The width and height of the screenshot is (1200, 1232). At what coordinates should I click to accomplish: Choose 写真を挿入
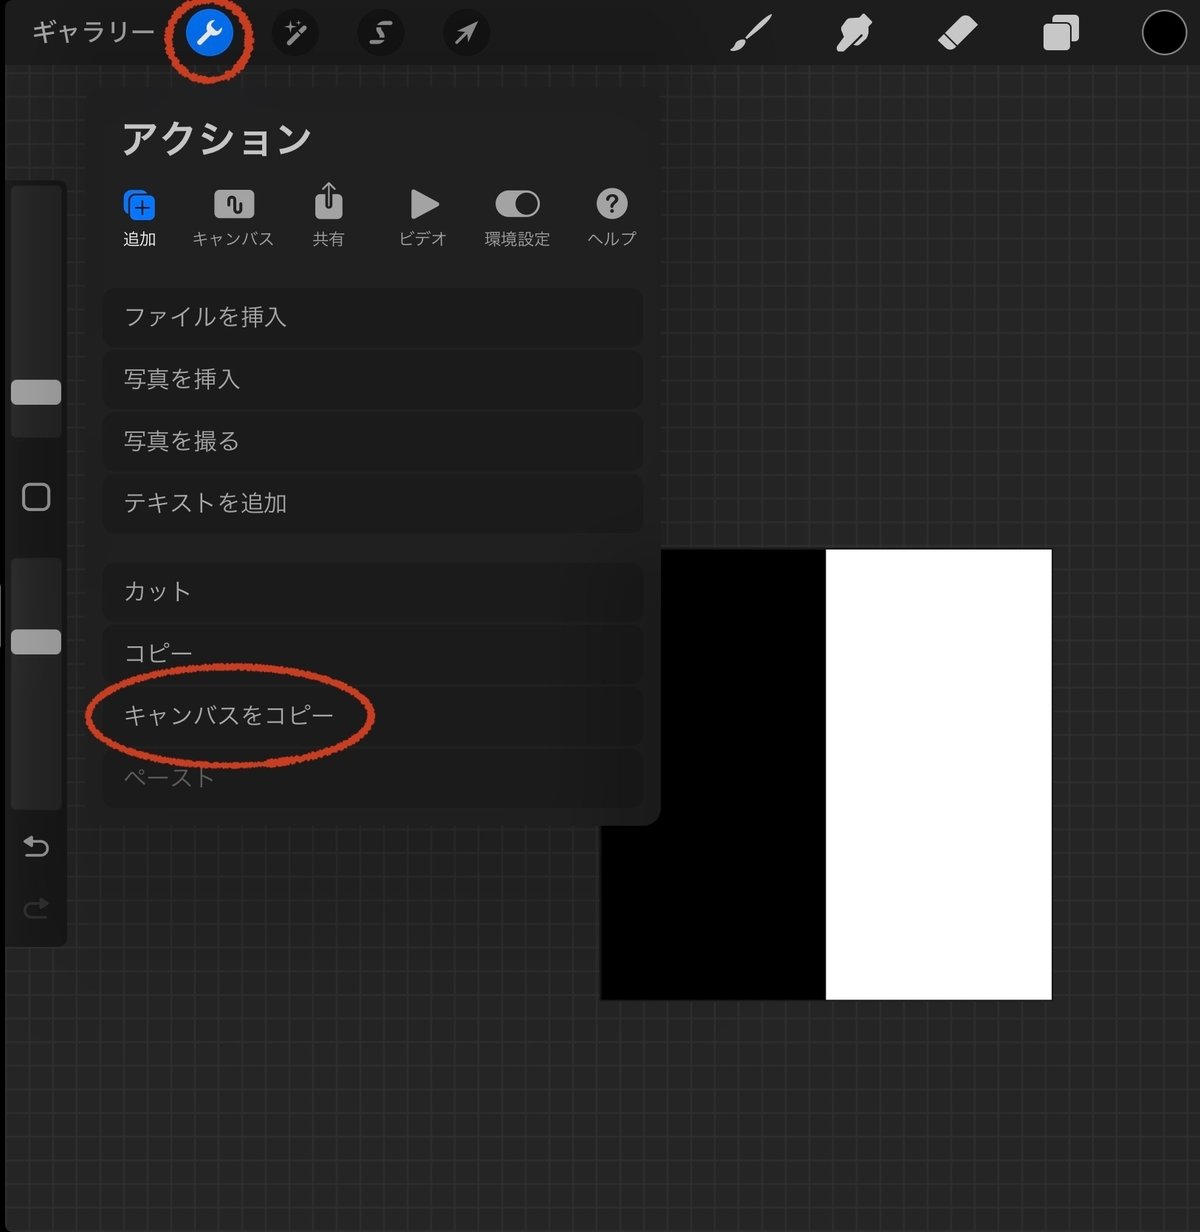[373, 379]
